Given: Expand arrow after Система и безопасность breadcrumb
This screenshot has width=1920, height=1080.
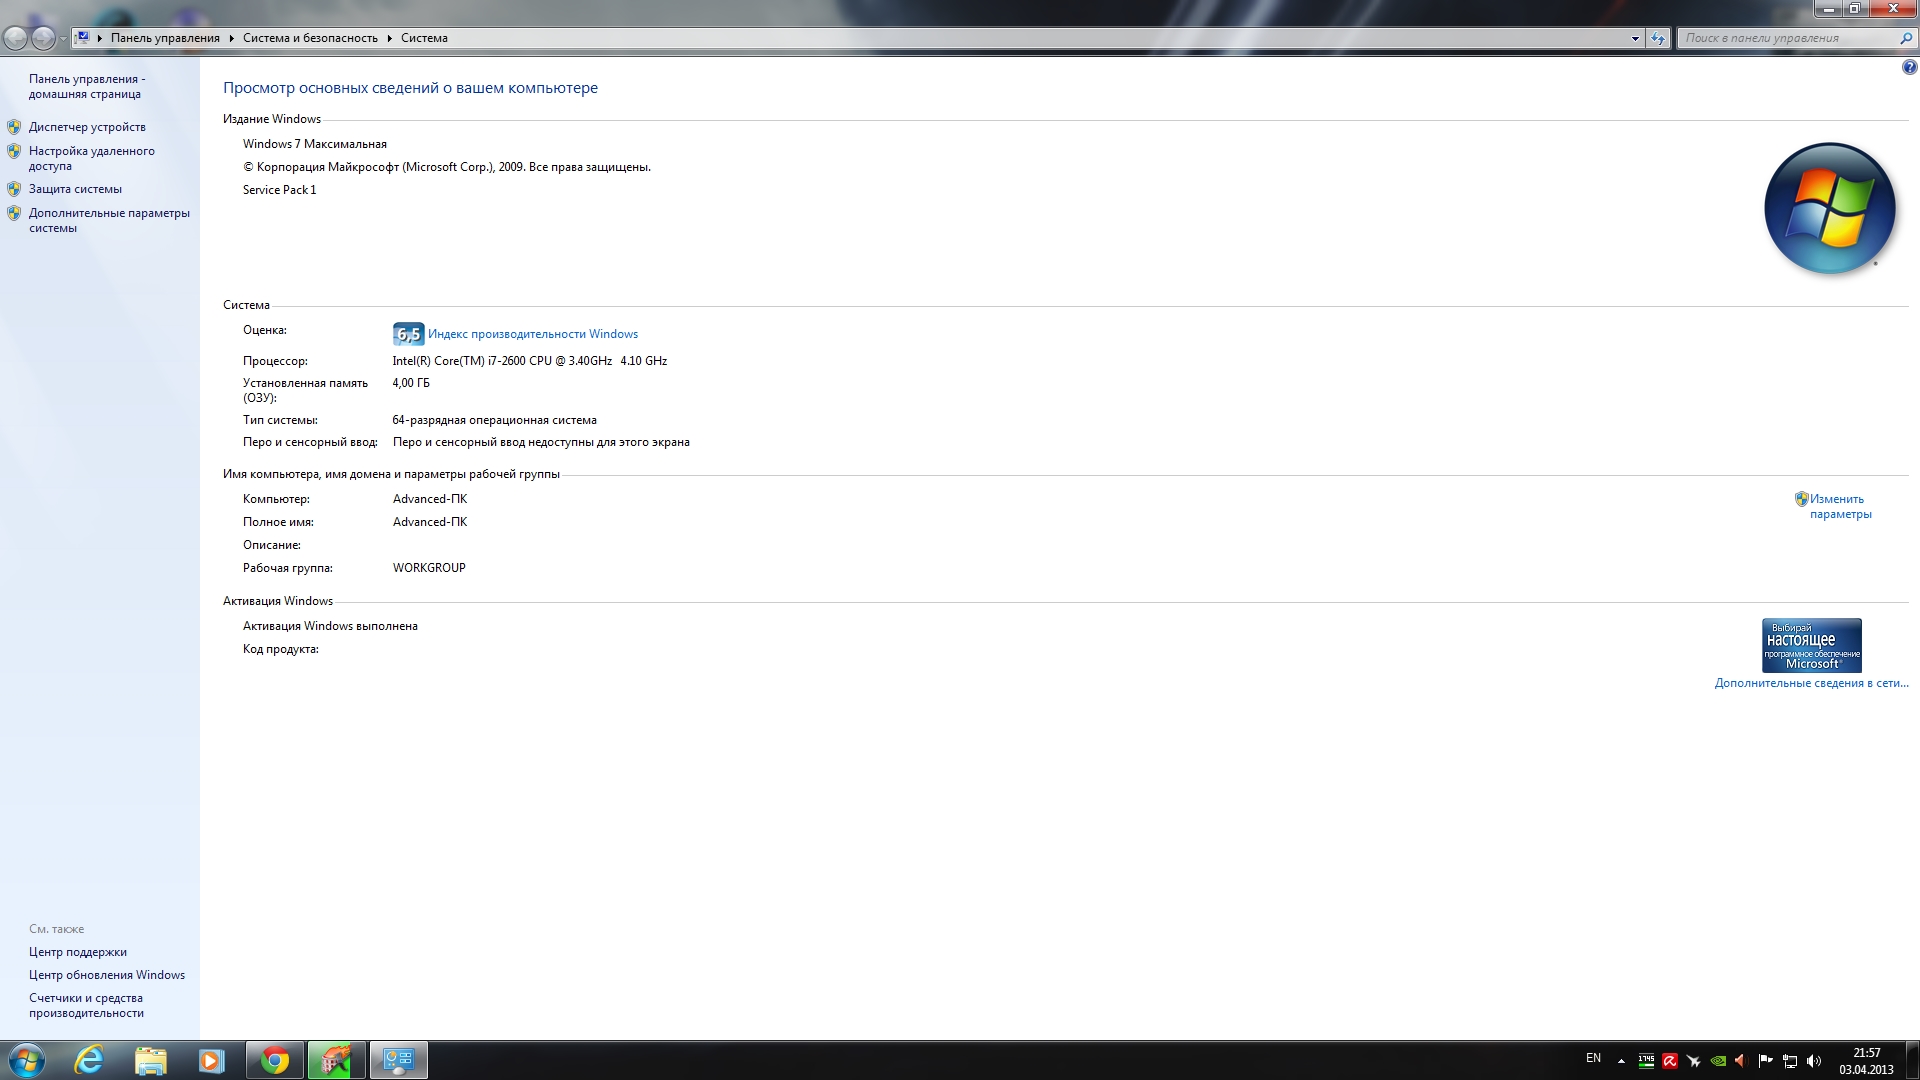Looking at the screenshot, I should click(389, 38).
